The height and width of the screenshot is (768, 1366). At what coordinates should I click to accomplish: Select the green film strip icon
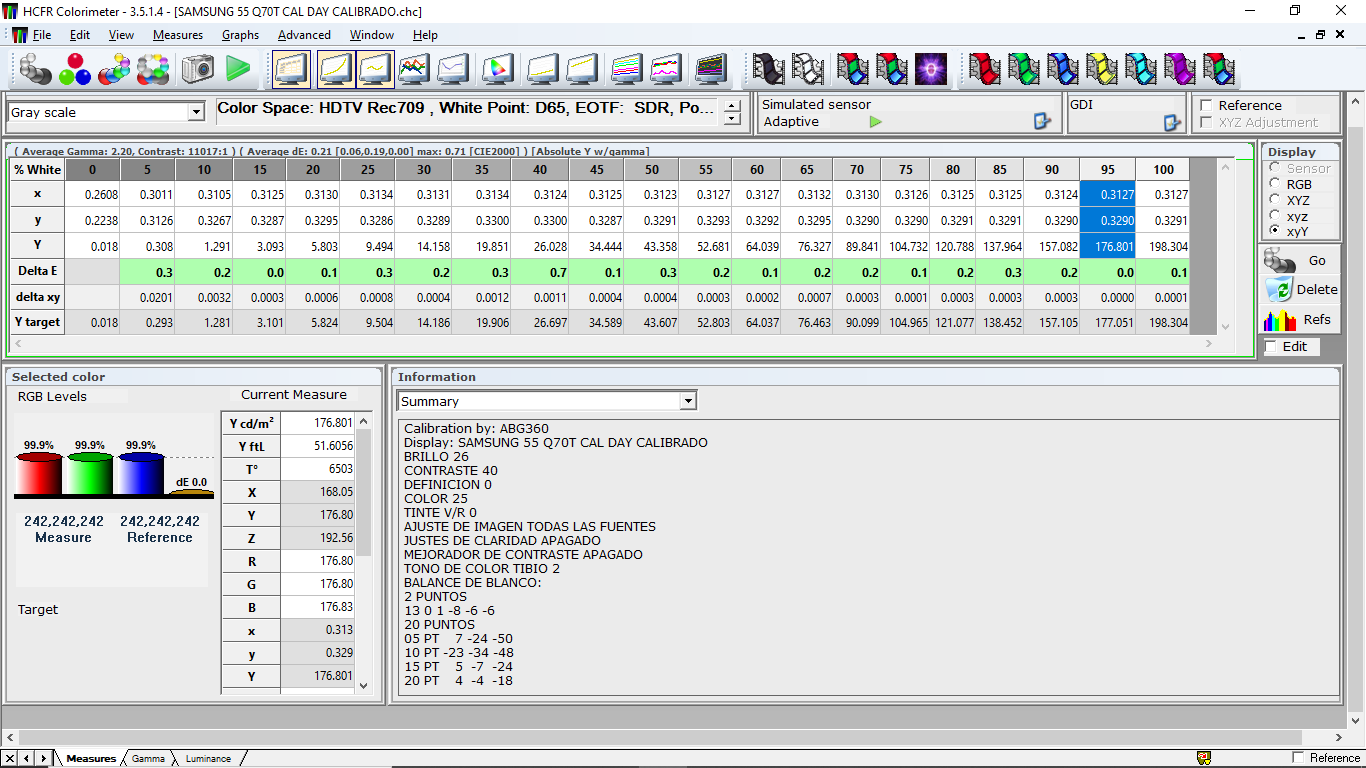coord(1024,68)
